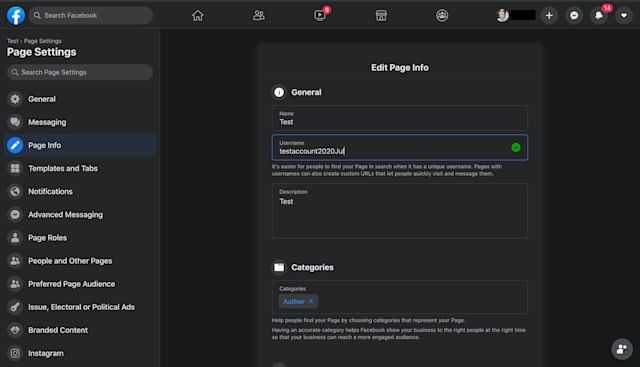The image size is (640, 367).
Task: Open Preferred Page Audience settings
Action: coord(80,284)
